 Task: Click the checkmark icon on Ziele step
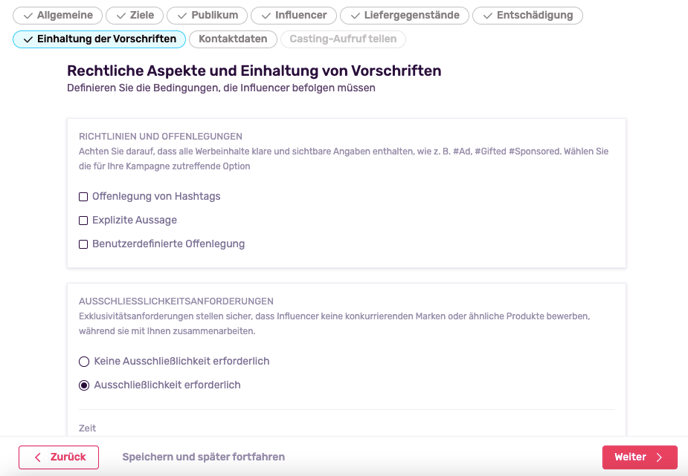(121, 16)
